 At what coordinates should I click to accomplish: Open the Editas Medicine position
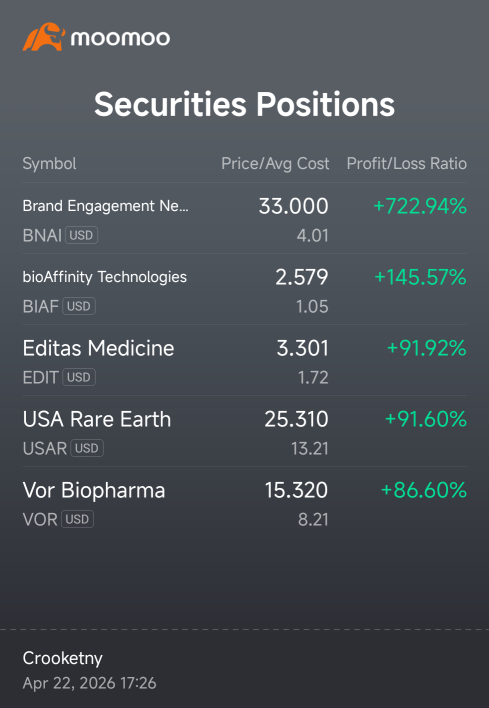[x=244, y=360]
